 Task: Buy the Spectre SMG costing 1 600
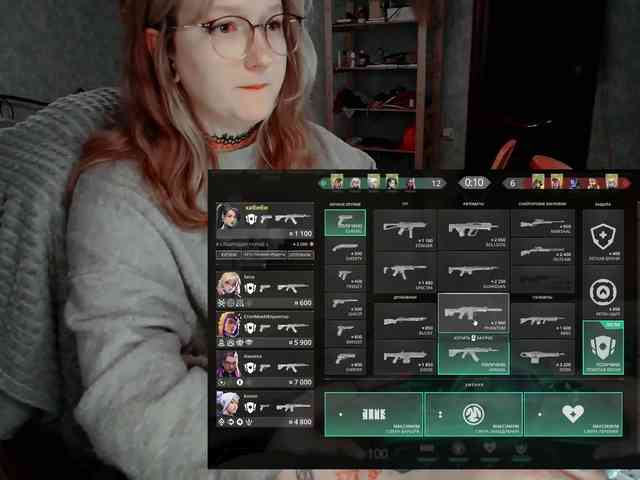click(x=405, y=272)
